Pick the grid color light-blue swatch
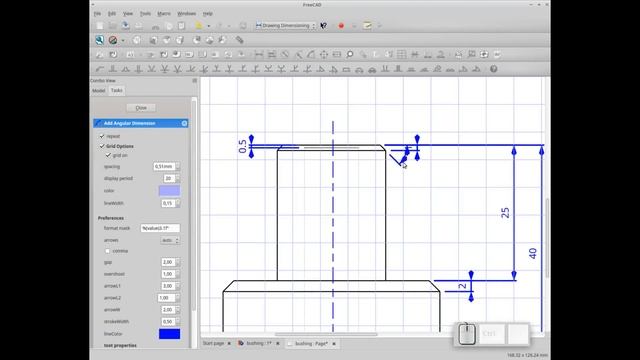 click(169, 191)
